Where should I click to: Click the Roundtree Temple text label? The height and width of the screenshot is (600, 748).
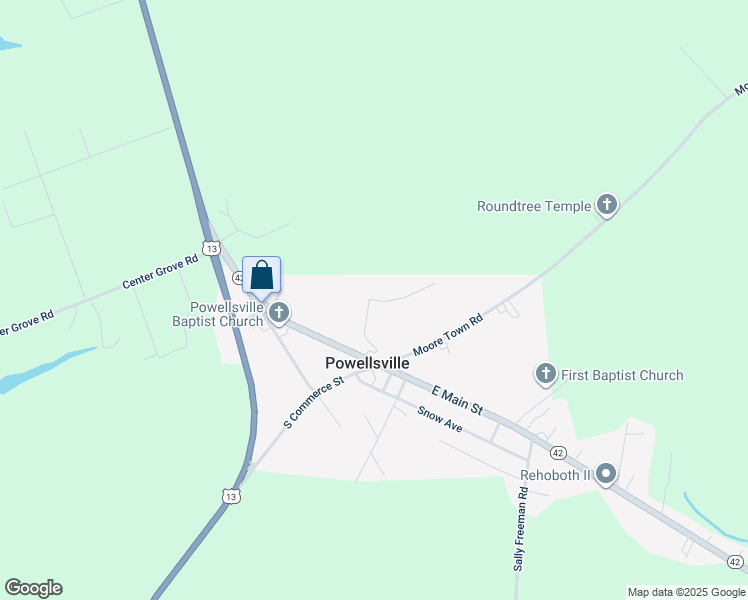534,207
